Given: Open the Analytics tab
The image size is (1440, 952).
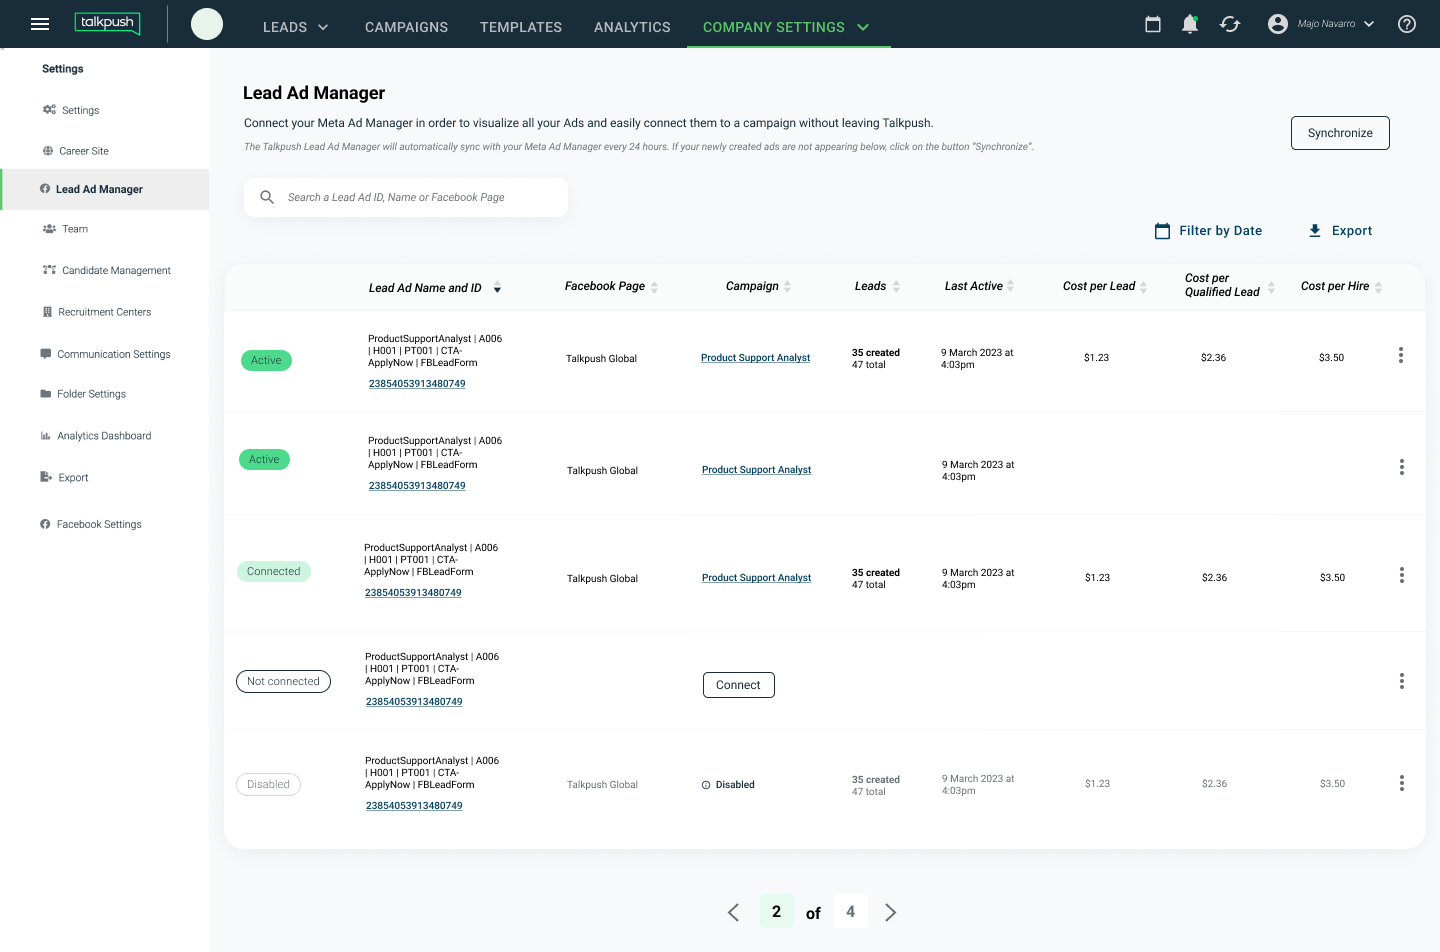Looking at the screenshot, I should (632, 27).
